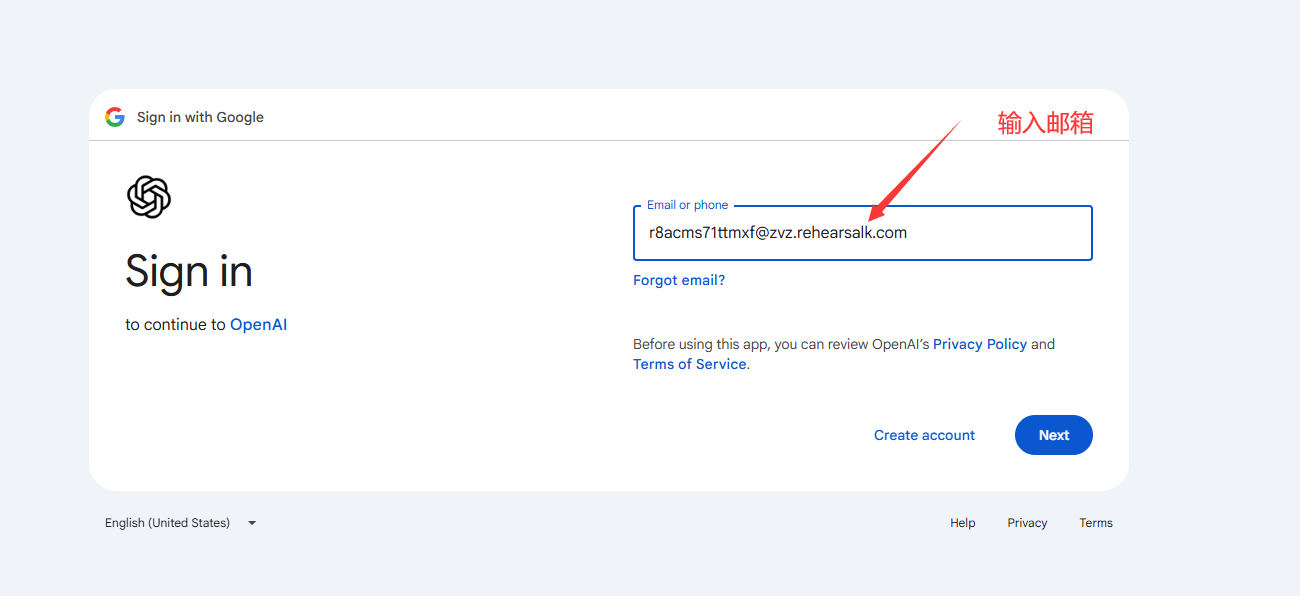Focus the Email or phone field
Image resolution: width=1300 pixels, height=596 pixels.
[863, 233]
